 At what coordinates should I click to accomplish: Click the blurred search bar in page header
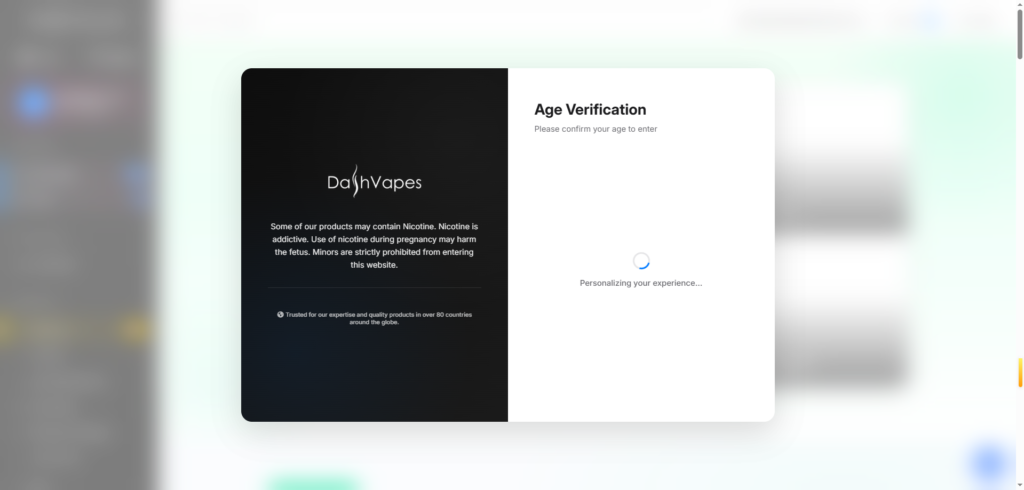pos(800,21)
